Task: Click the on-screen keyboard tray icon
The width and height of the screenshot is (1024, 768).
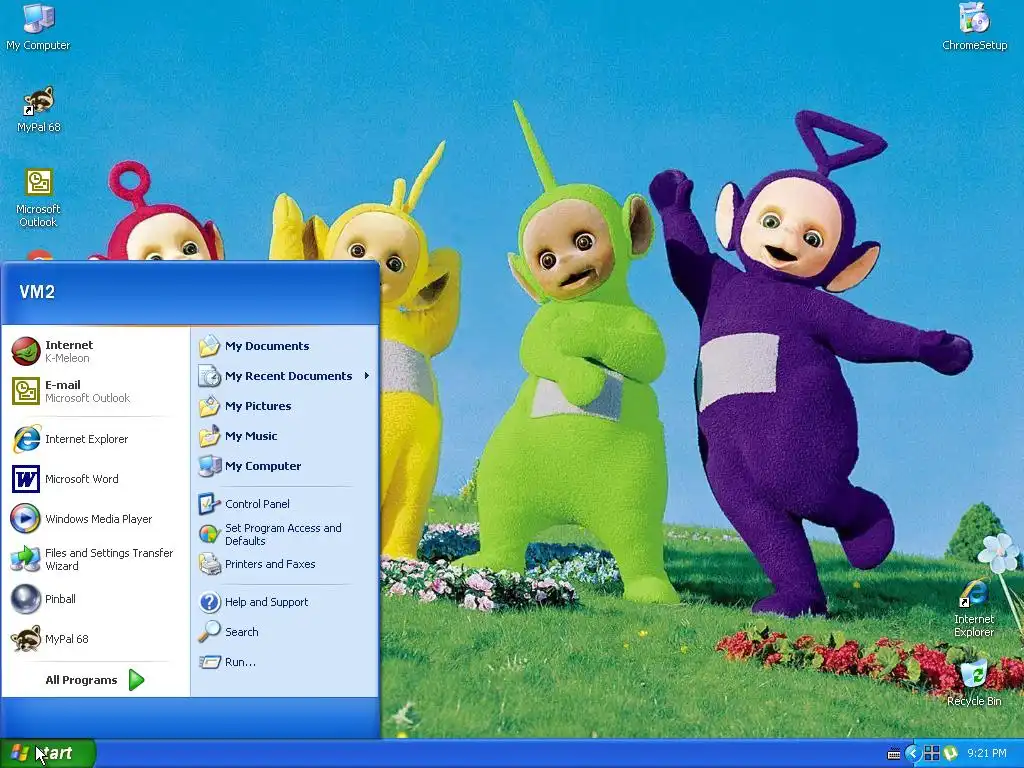Action: click(893, 754)
